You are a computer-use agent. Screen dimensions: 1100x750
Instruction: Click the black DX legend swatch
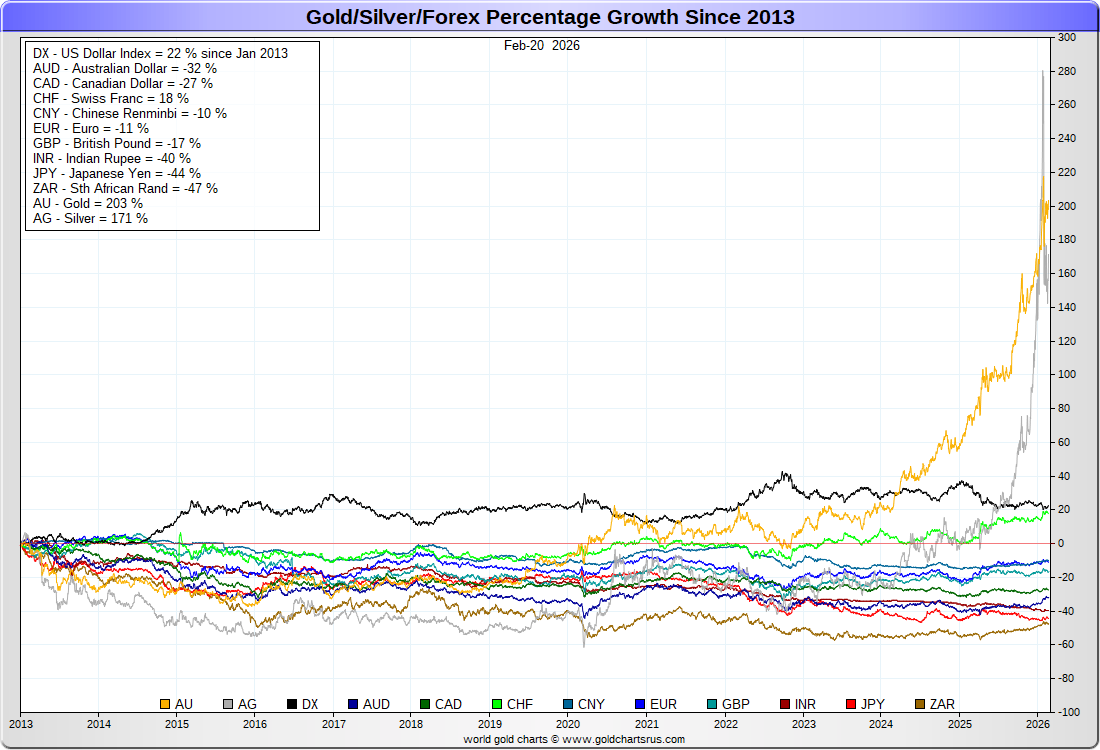292,704
